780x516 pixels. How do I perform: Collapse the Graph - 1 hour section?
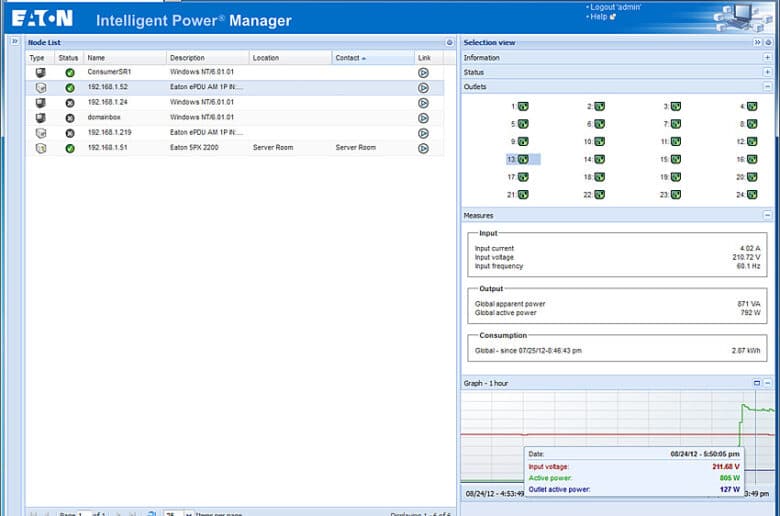[768, 383]
